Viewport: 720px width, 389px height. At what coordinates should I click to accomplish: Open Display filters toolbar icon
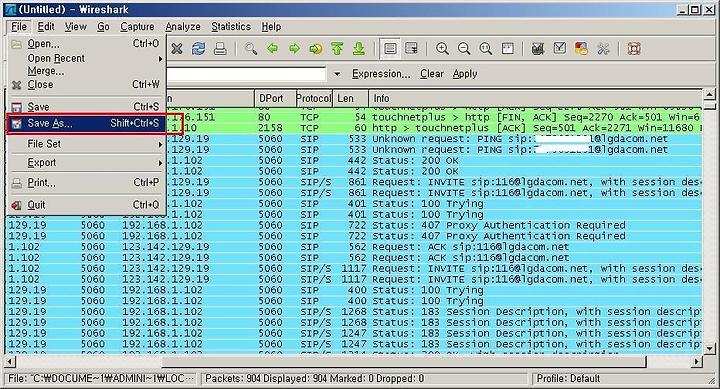pos(560,49)
